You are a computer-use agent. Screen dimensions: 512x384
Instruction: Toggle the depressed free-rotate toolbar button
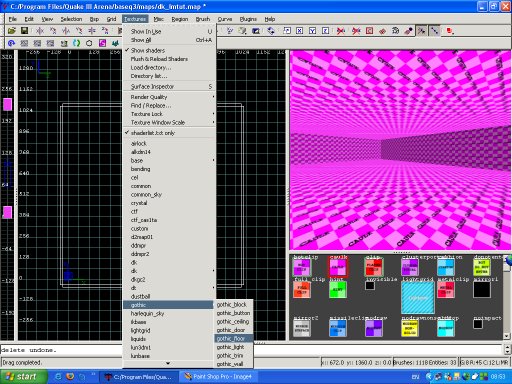click(x=421, y=31)
